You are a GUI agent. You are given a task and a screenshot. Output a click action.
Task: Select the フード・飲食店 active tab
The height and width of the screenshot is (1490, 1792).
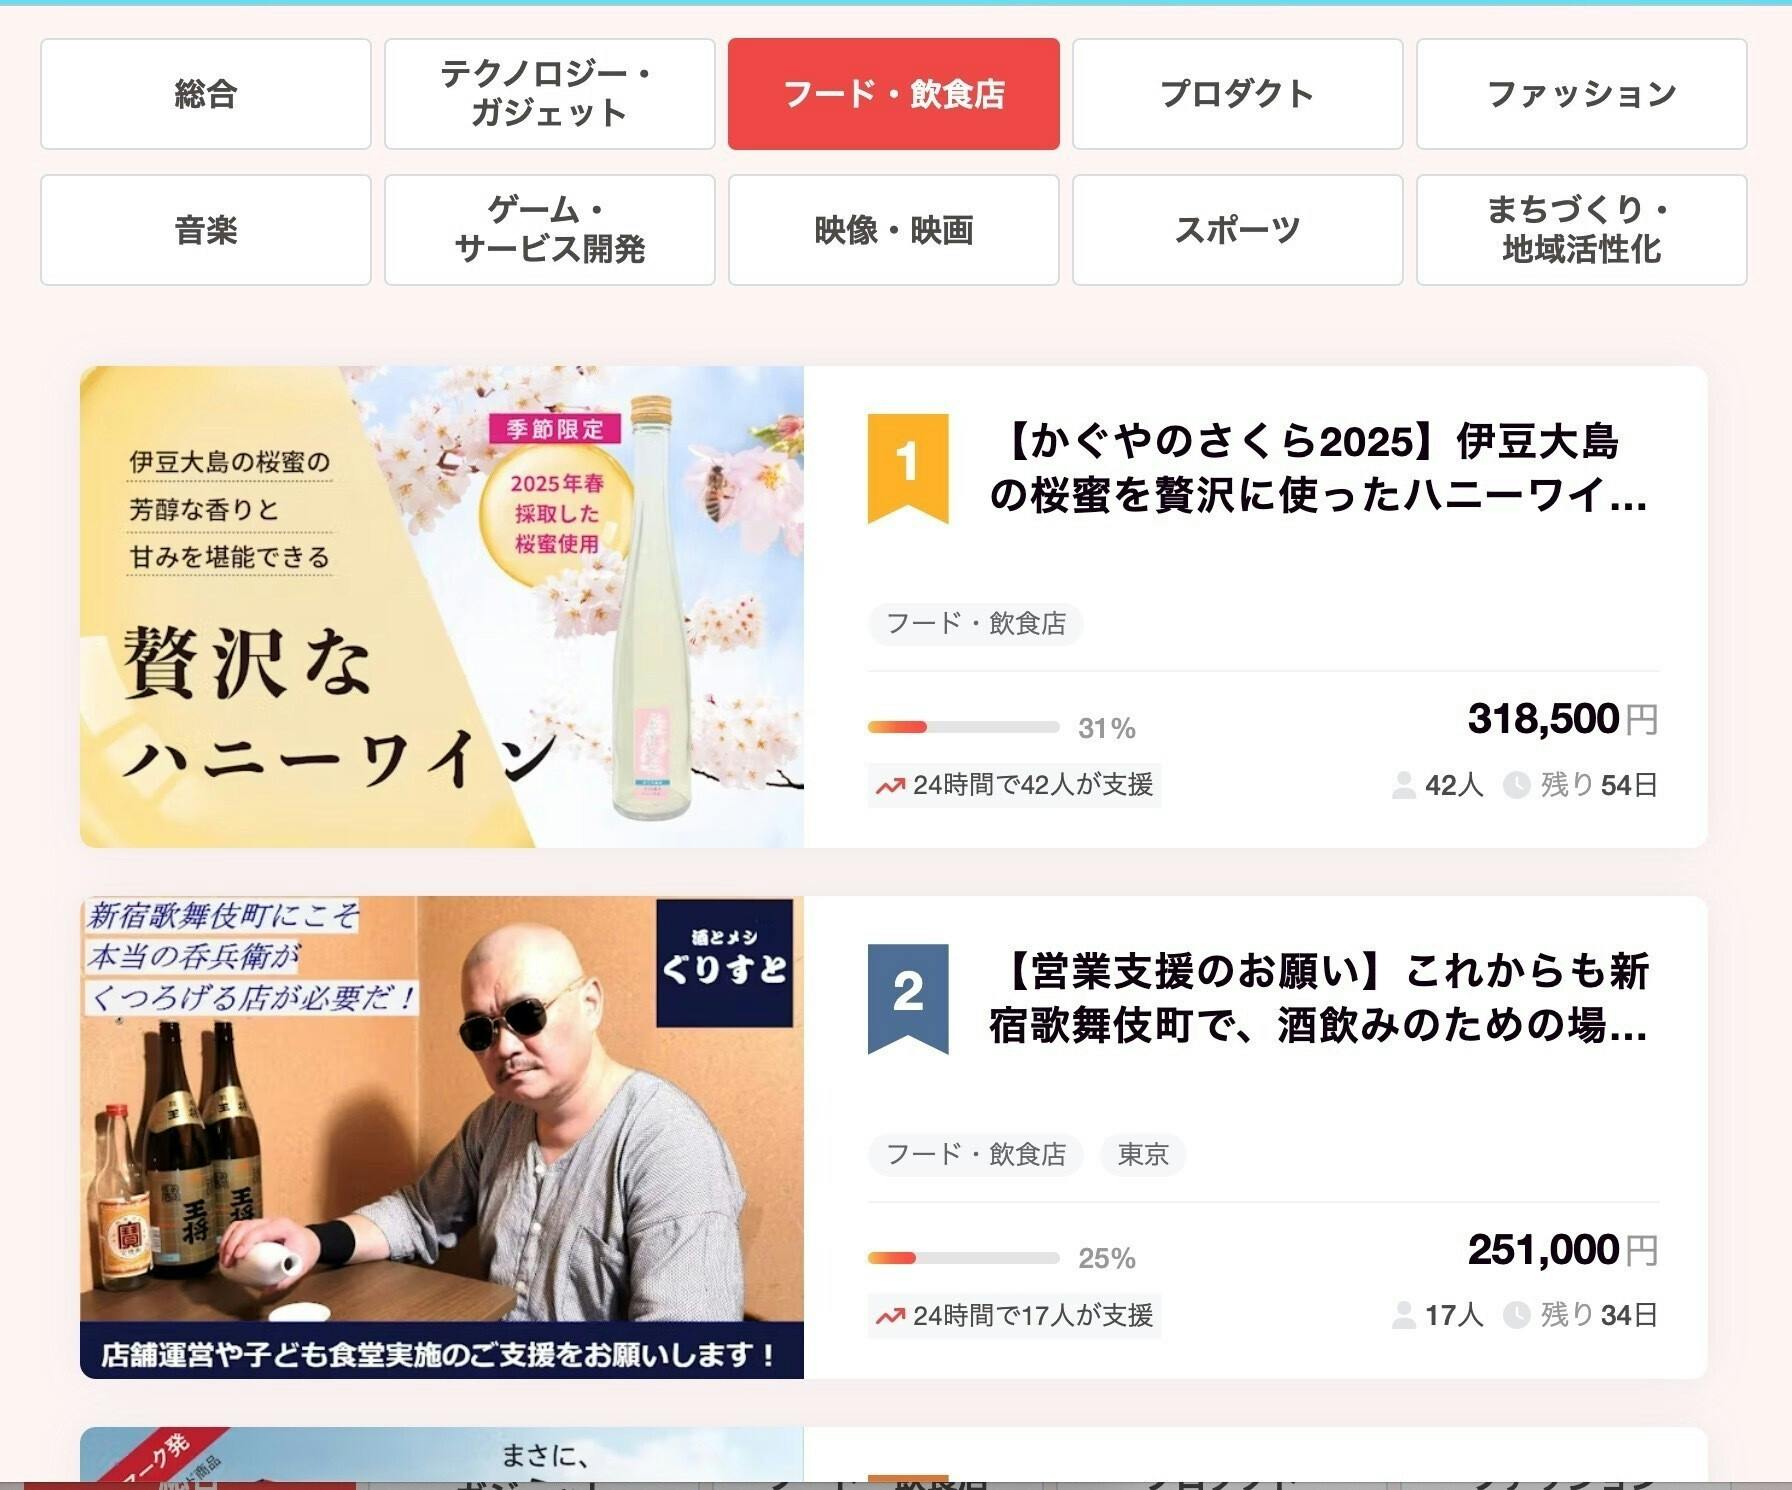tap(894, 94)
